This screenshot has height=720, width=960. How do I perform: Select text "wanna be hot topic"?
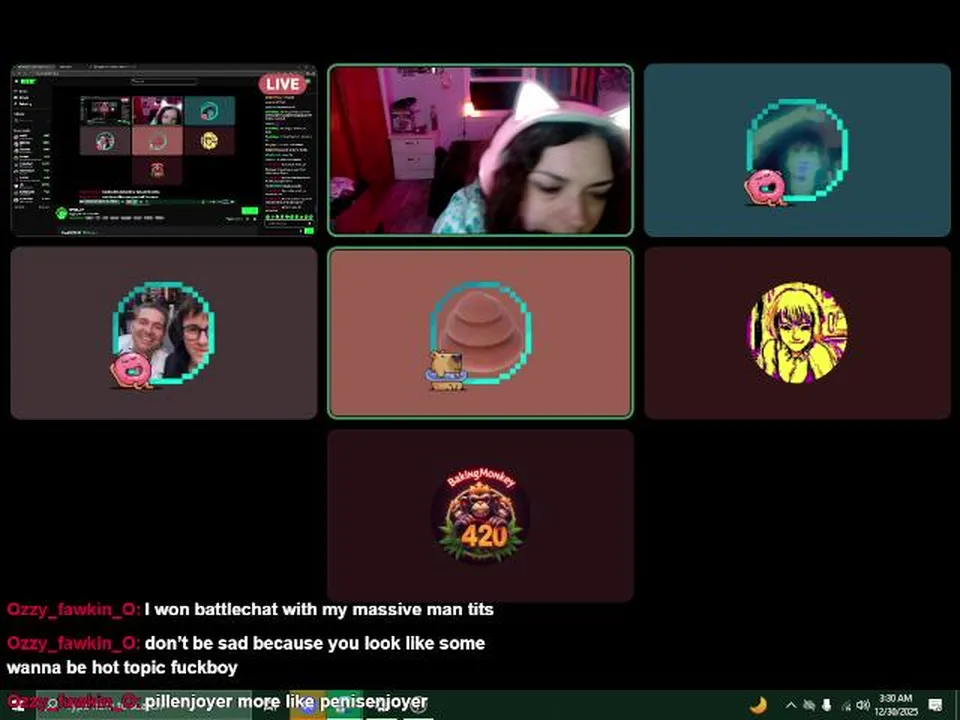click(x=86, y=667)
